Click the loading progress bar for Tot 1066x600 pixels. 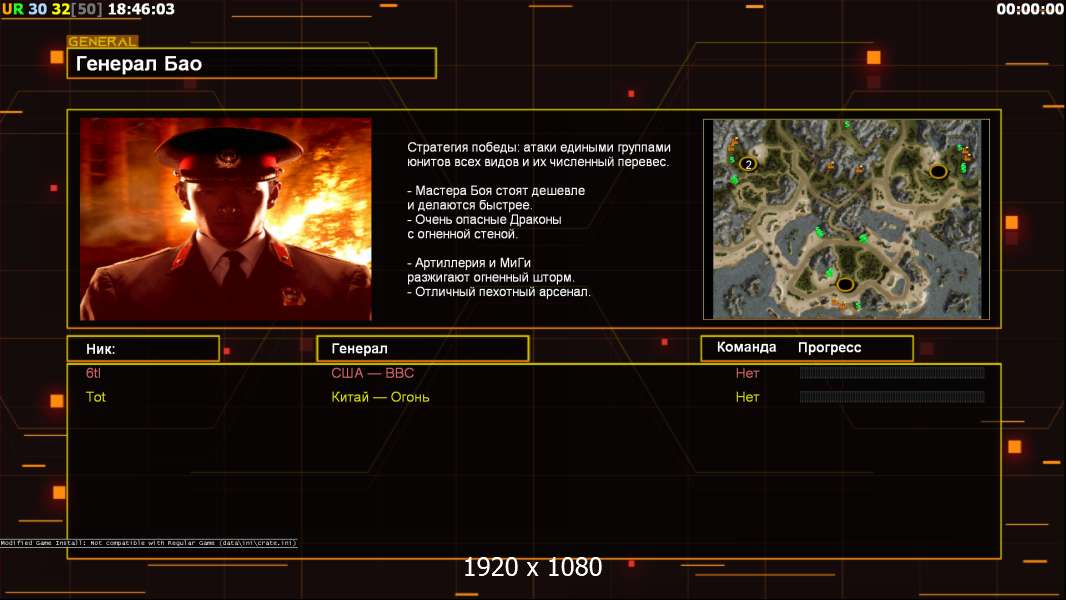pos(892,396)
